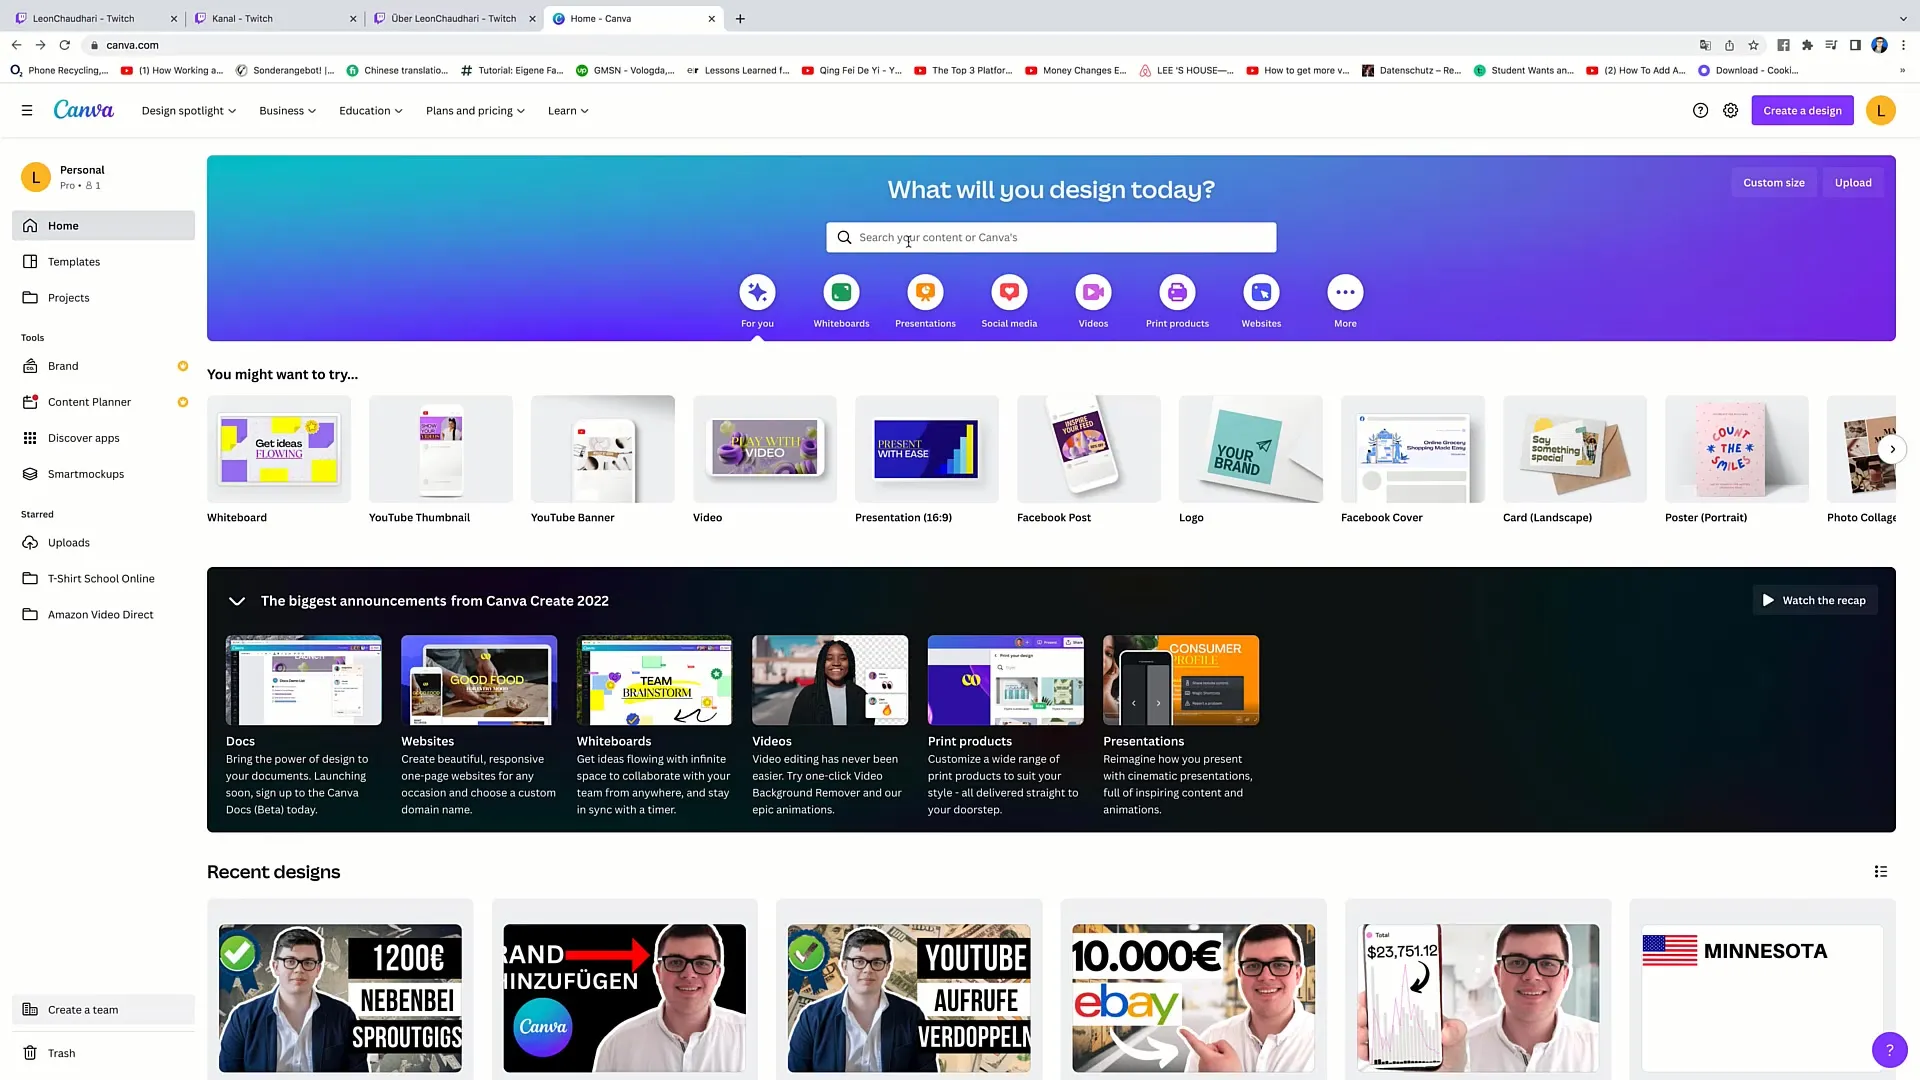Open the Personal team switcher
This screenshot has height=1080, width=1920.
point(105,177)
